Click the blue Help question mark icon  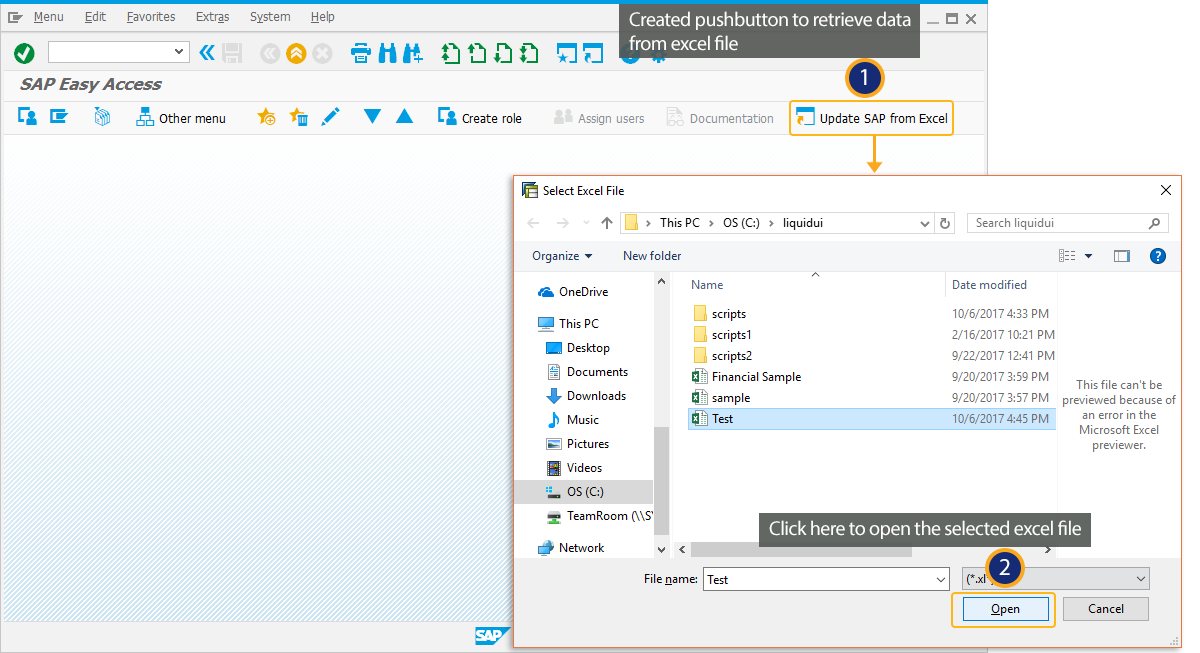1158,256
